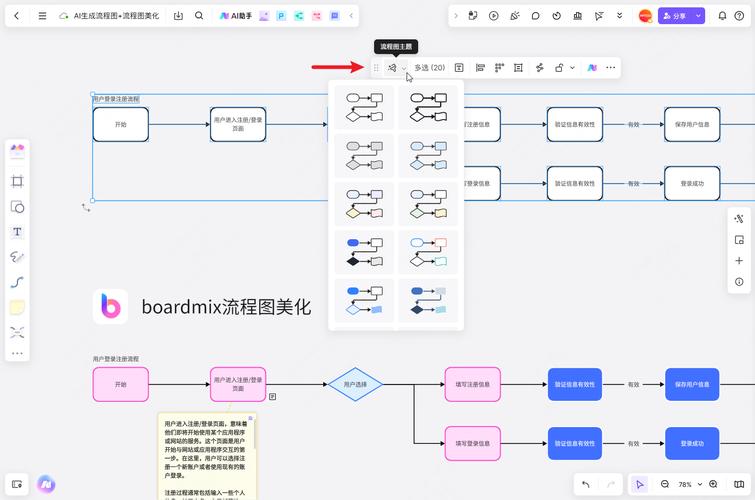Open the hamburger main menu
This screenshot has height=500, width=755.
pyautogui.click(x=42, y=16)
